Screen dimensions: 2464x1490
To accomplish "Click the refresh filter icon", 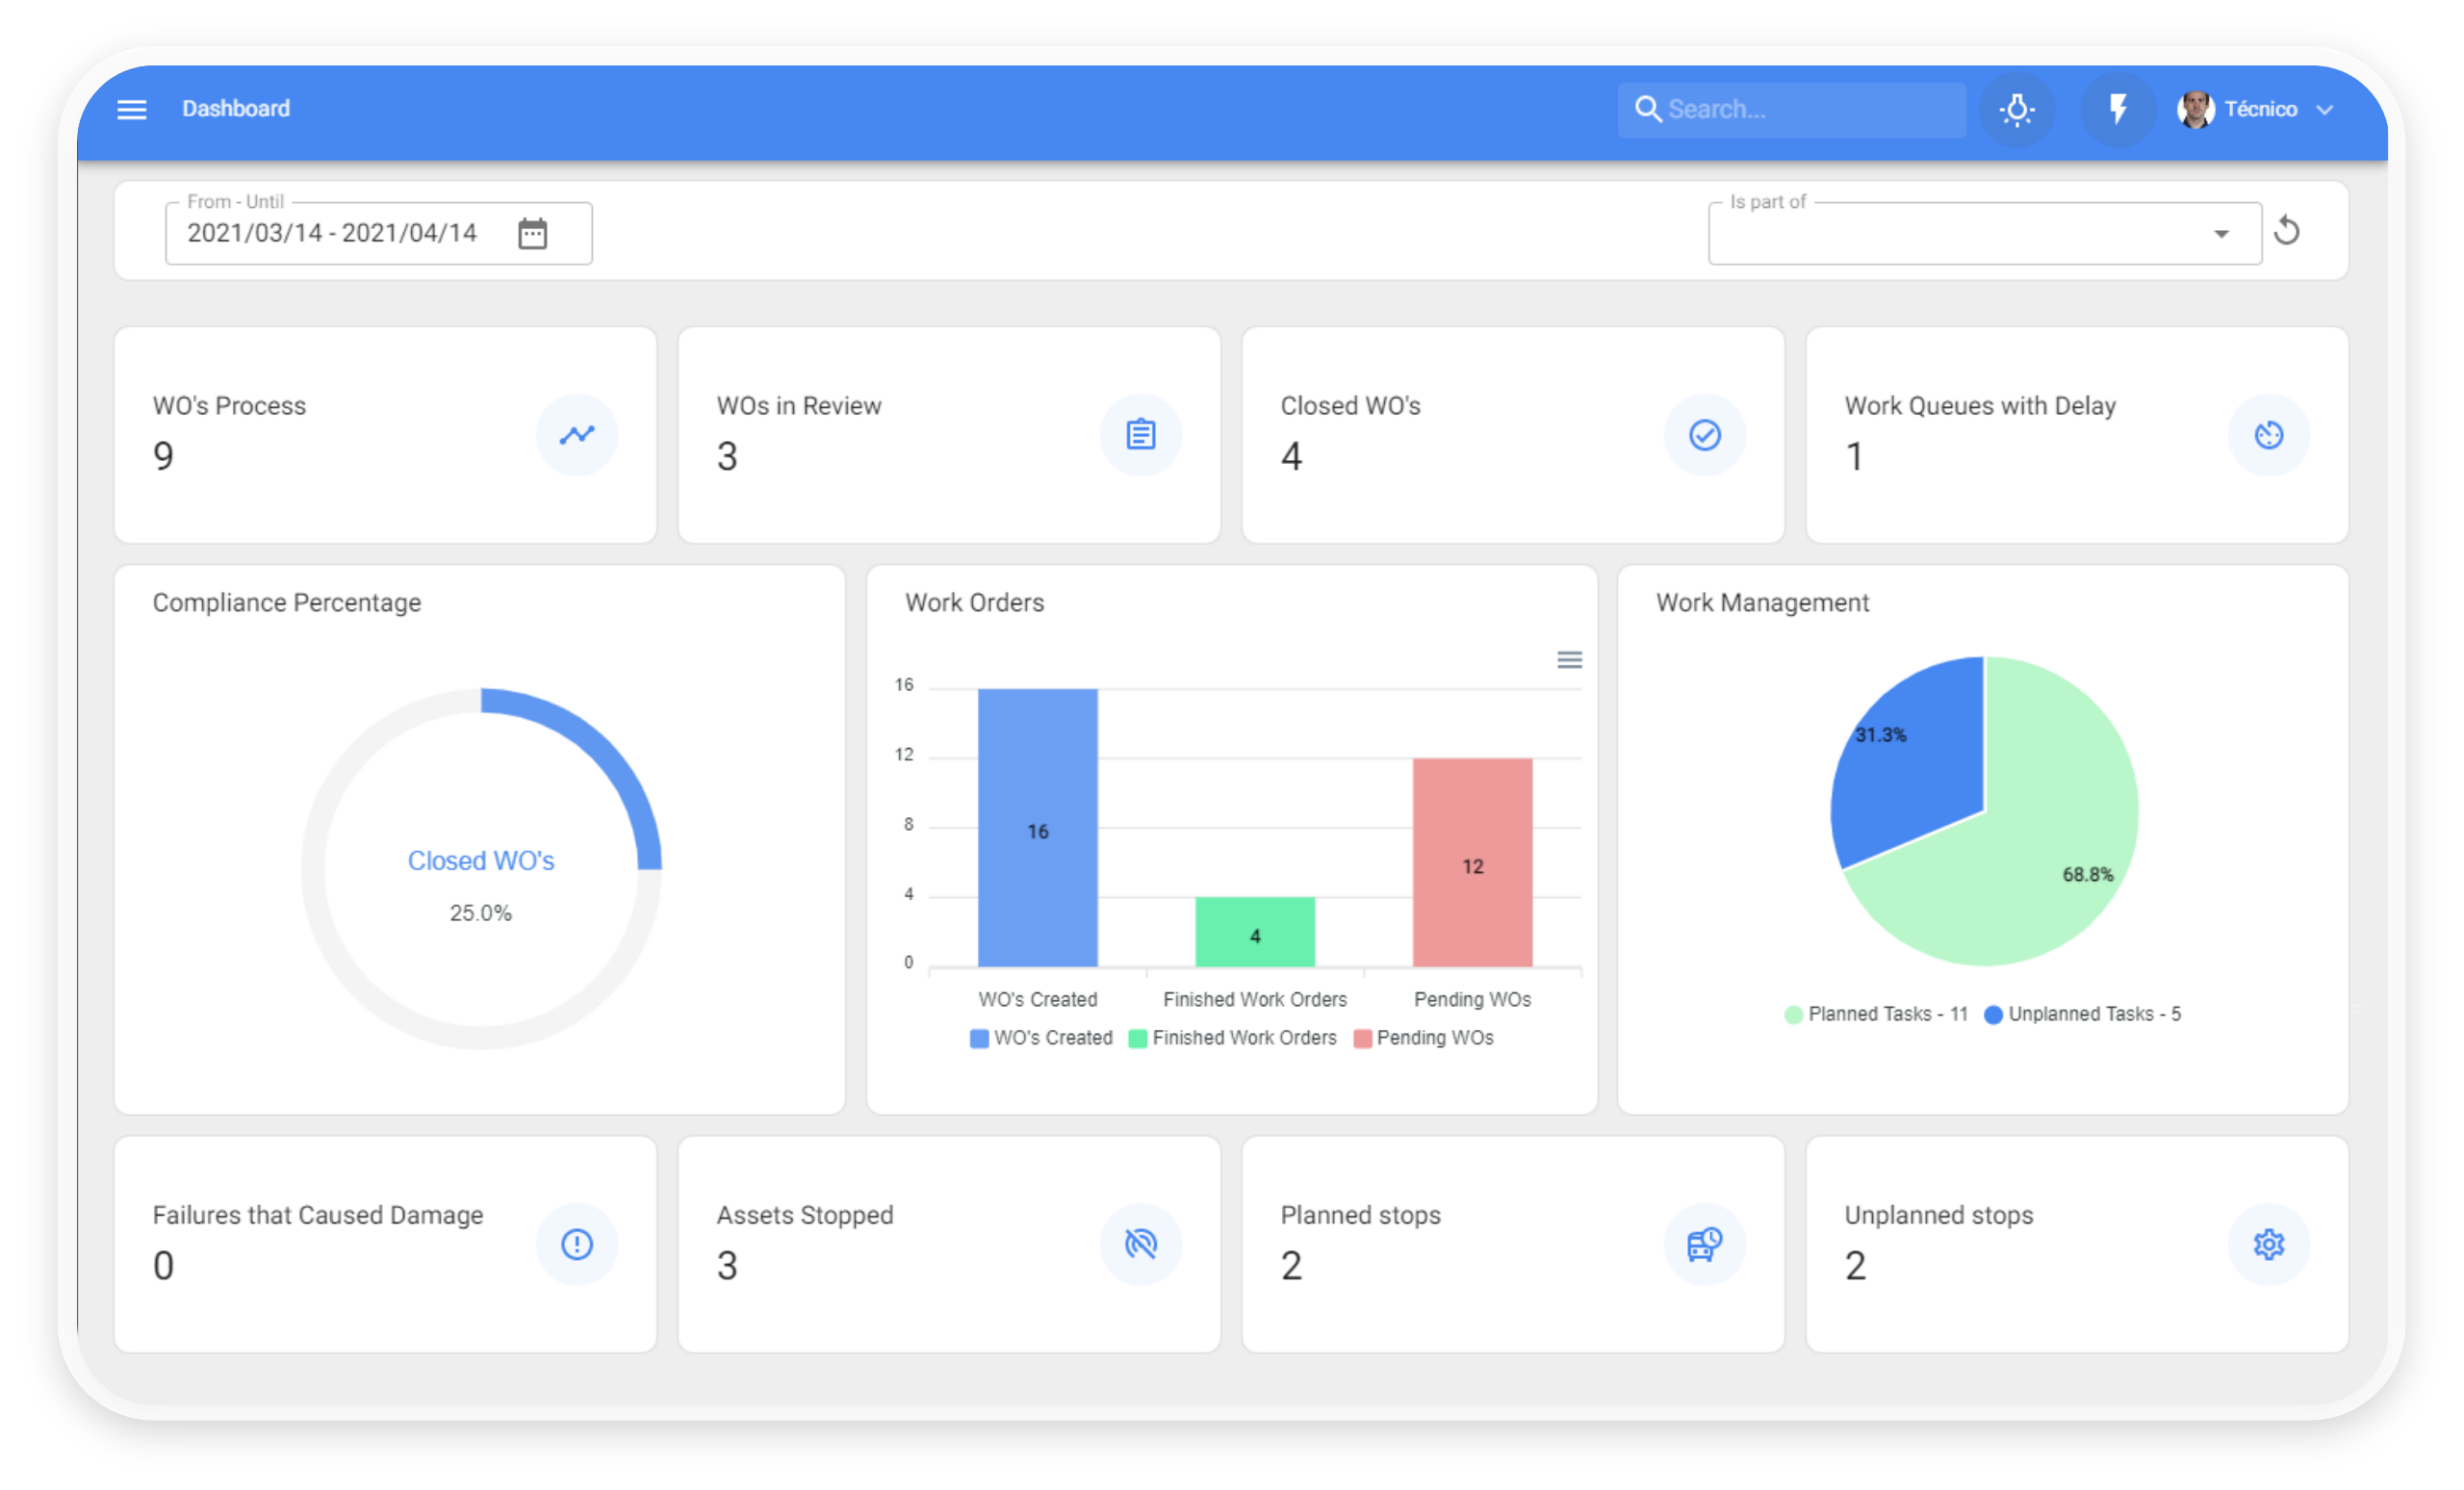I will click(x=2287, y=232).
